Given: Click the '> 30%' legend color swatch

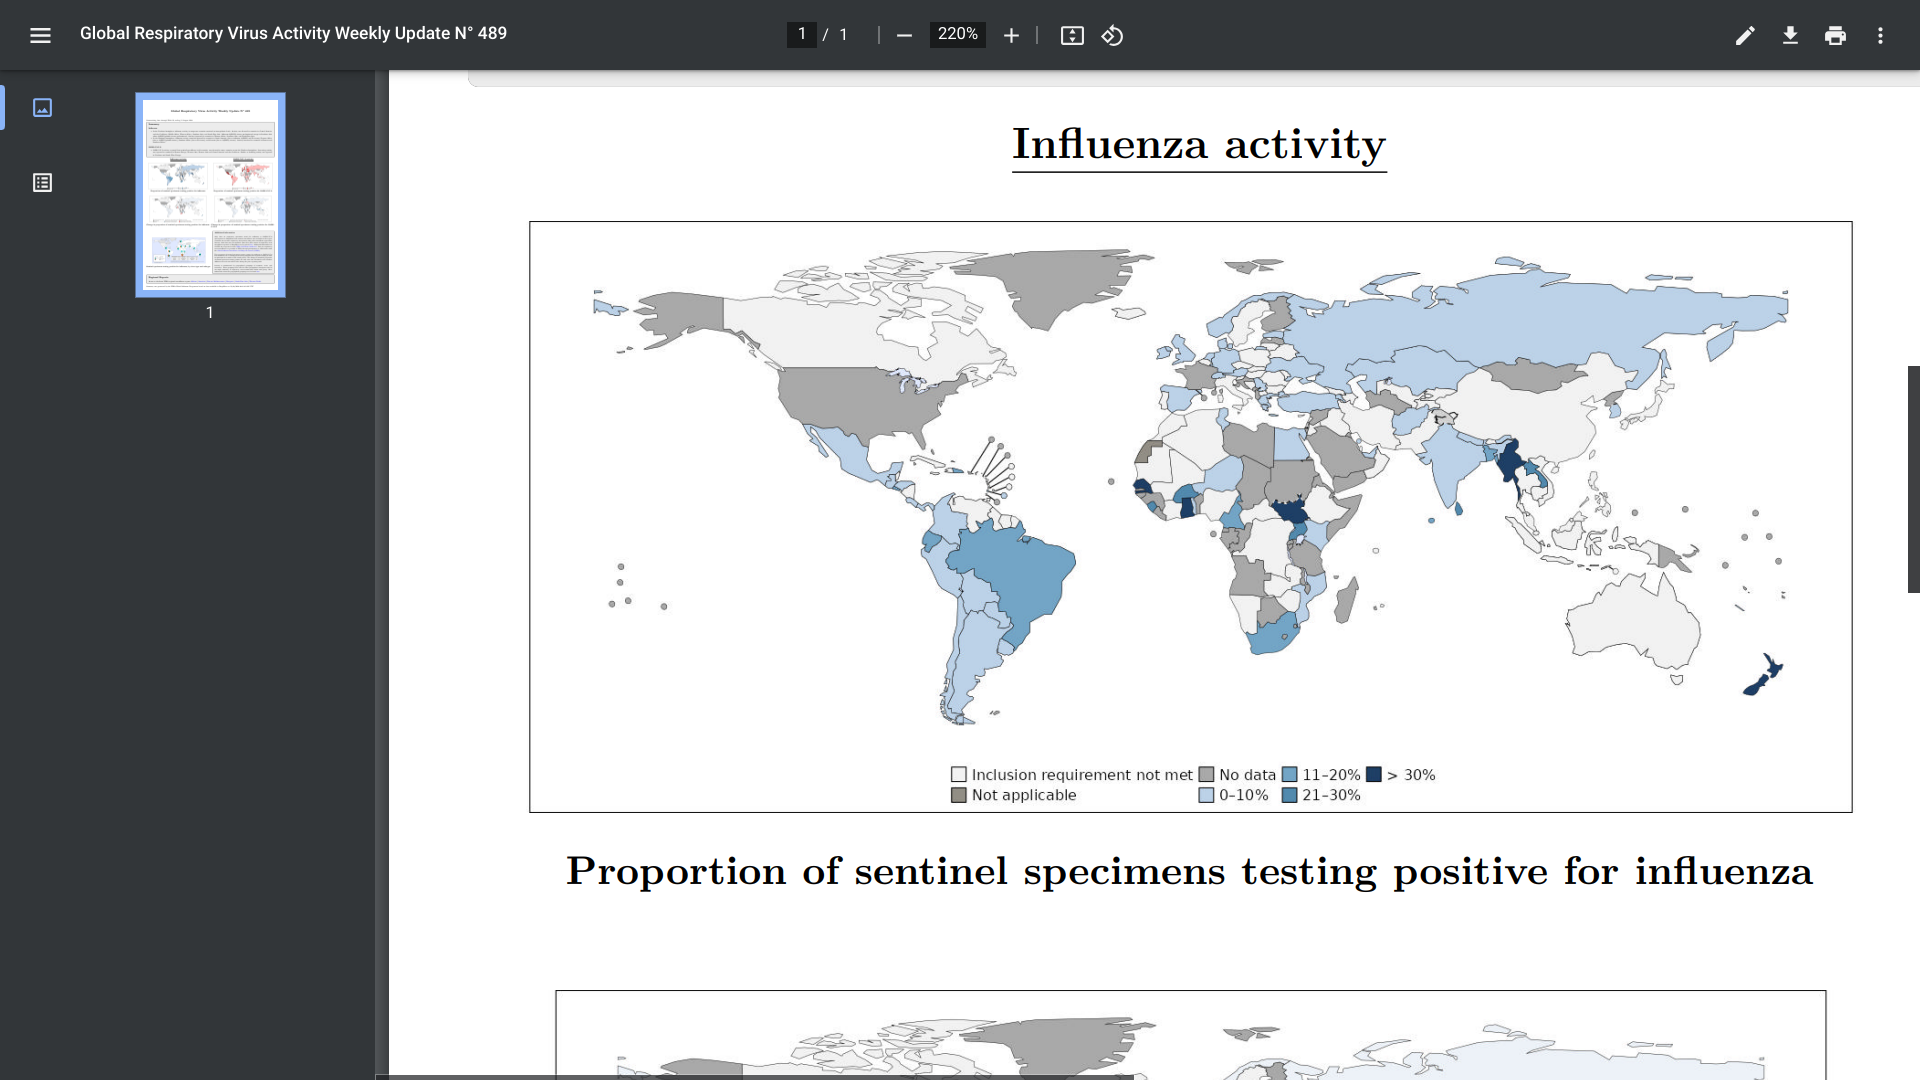Looking at the screenshot, I should (x=1374, y=774).
